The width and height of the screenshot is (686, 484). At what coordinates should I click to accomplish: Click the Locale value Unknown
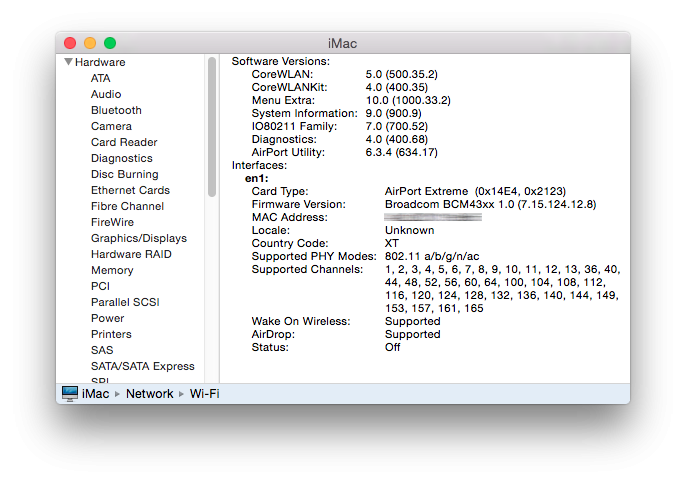pyautogui.click(x=410, y=230)
